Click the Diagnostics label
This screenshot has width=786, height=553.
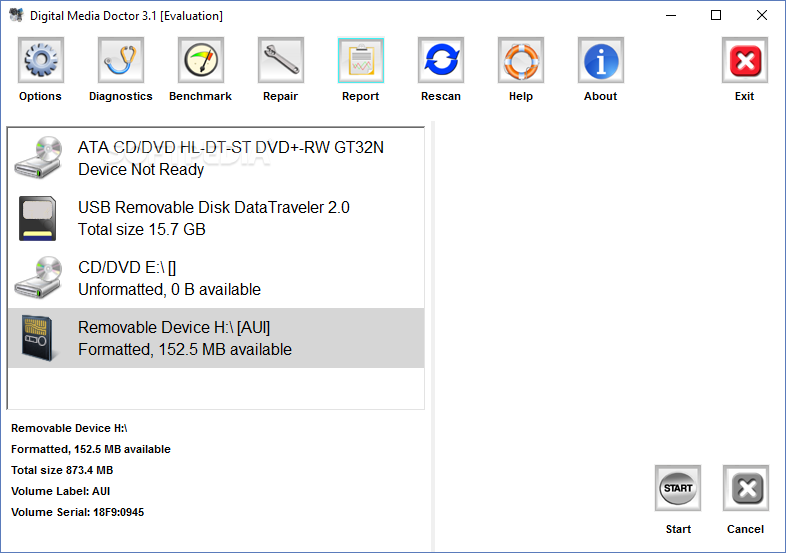[x=121, y=96]
